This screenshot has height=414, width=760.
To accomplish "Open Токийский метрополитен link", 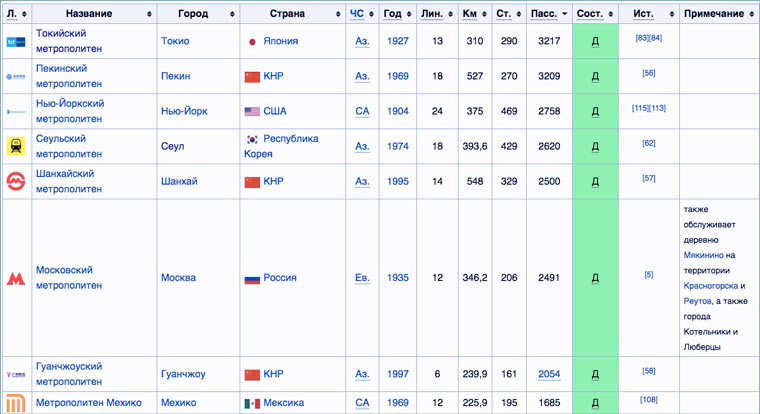I will pos(69,41).
